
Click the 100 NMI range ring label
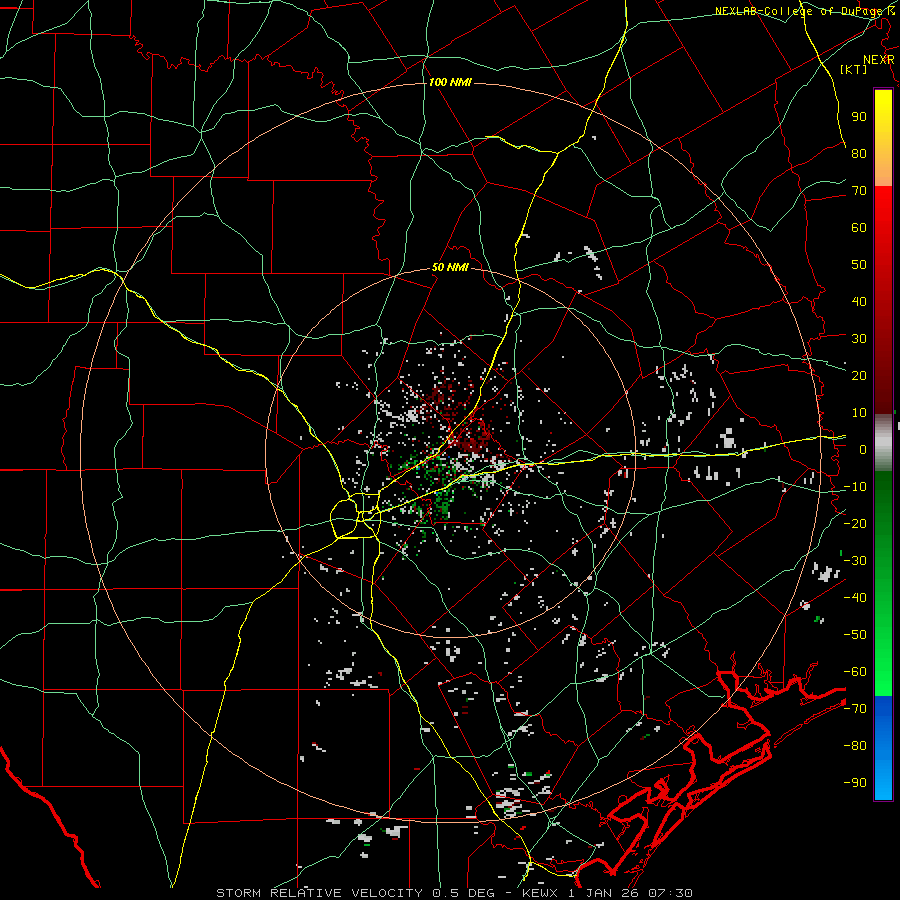click(x=450, y=83)
